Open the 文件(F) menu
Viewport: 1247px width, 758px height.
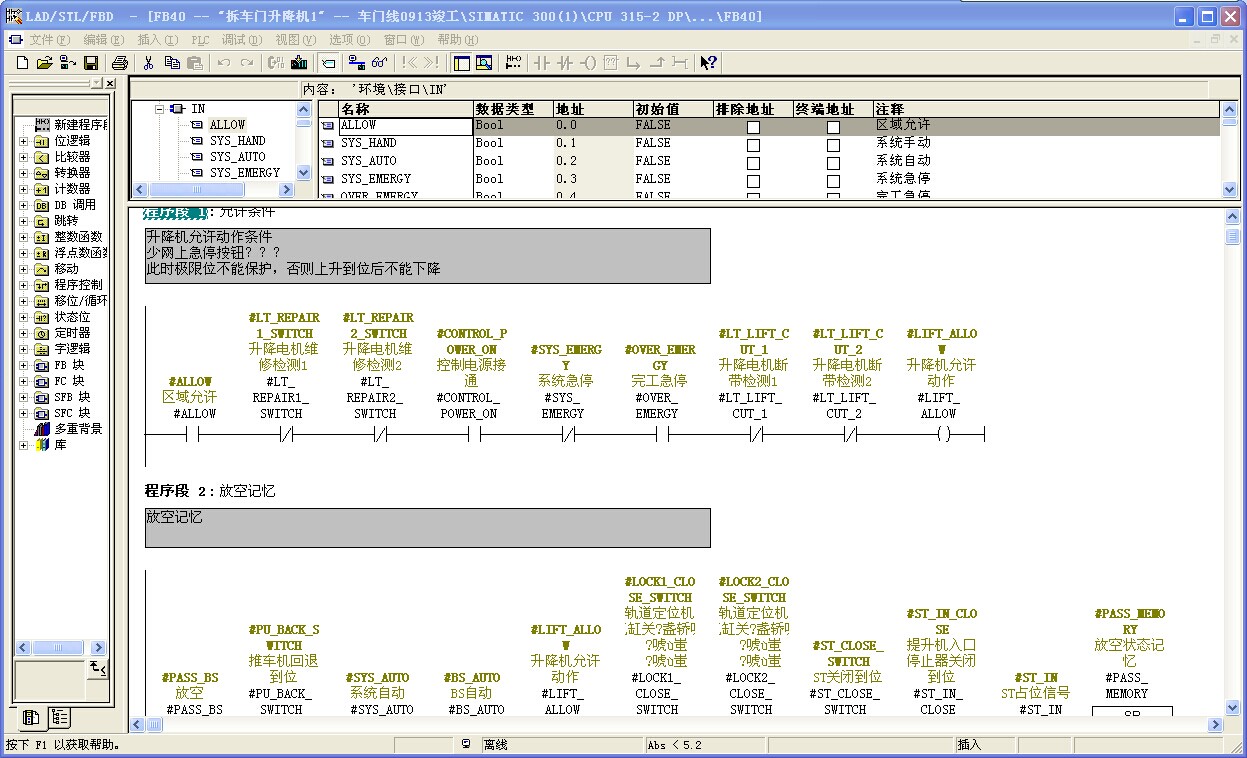click(x=50, y=39)
